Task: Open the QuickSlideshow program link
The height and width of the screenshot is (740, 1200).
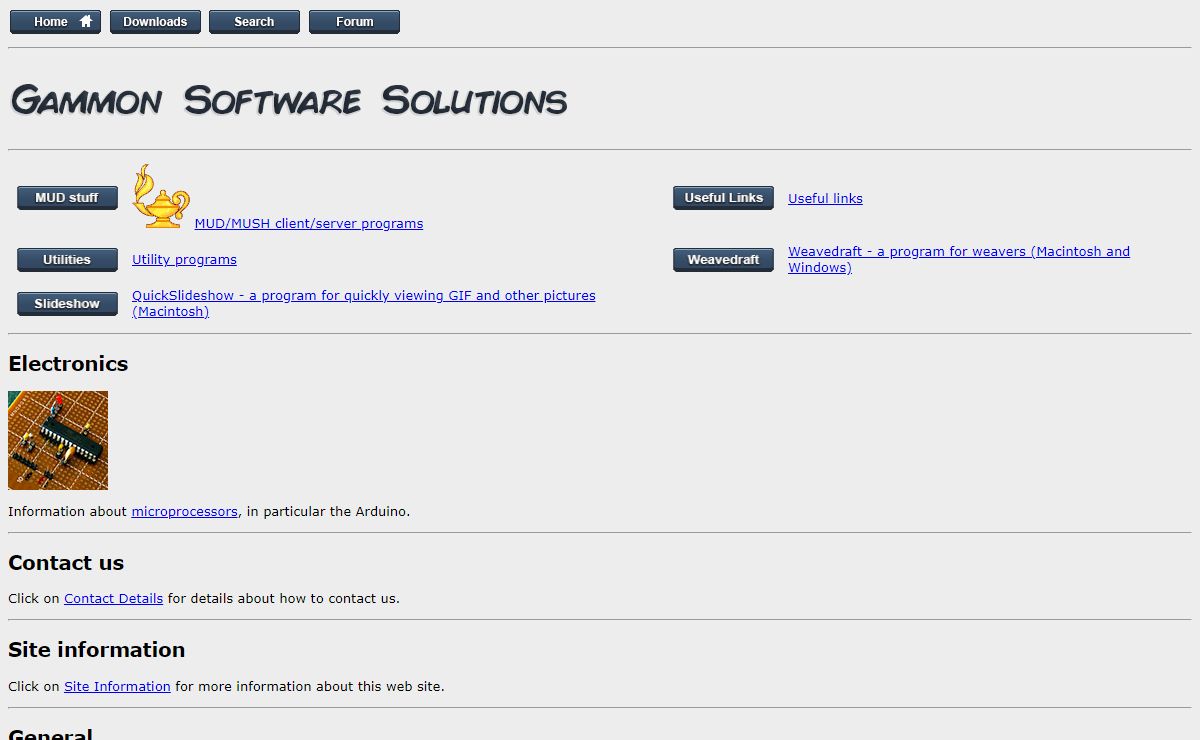Action: [364, 304]
